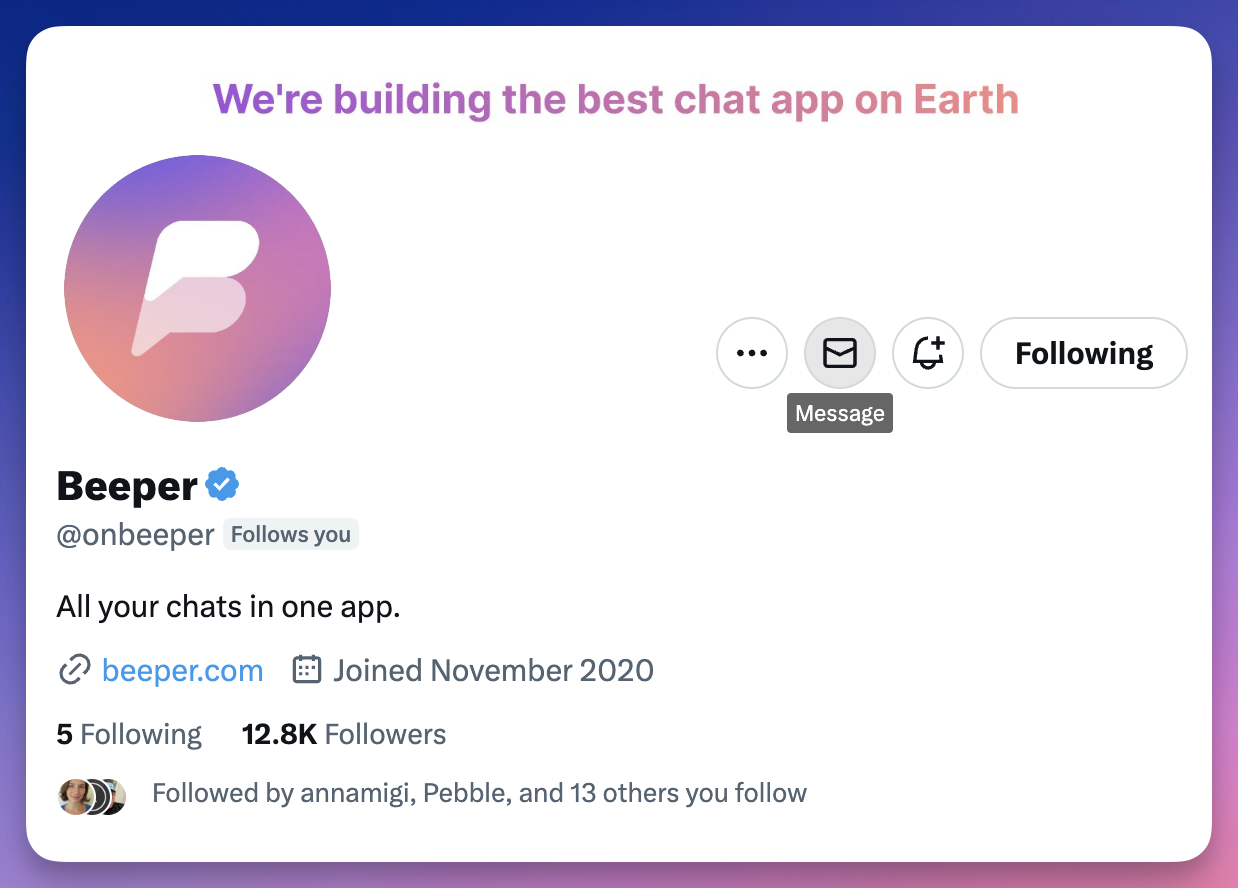Click the "best chat app on Earth" banner
This screenshot has width=1238, height=888.
(616, 100)
